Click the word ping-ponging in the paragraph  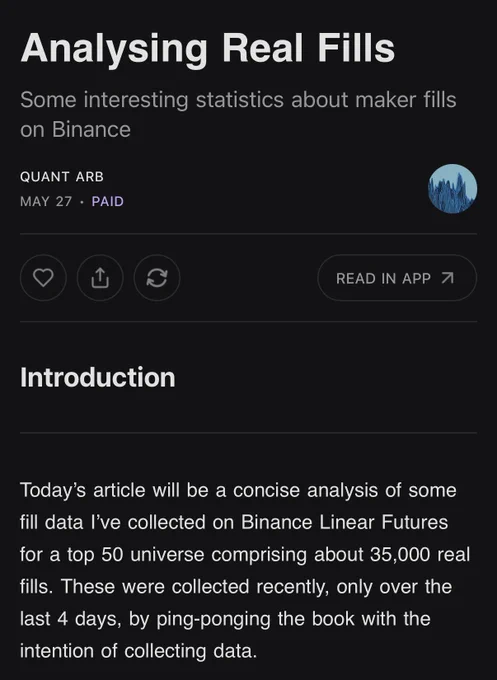point(213,619)
